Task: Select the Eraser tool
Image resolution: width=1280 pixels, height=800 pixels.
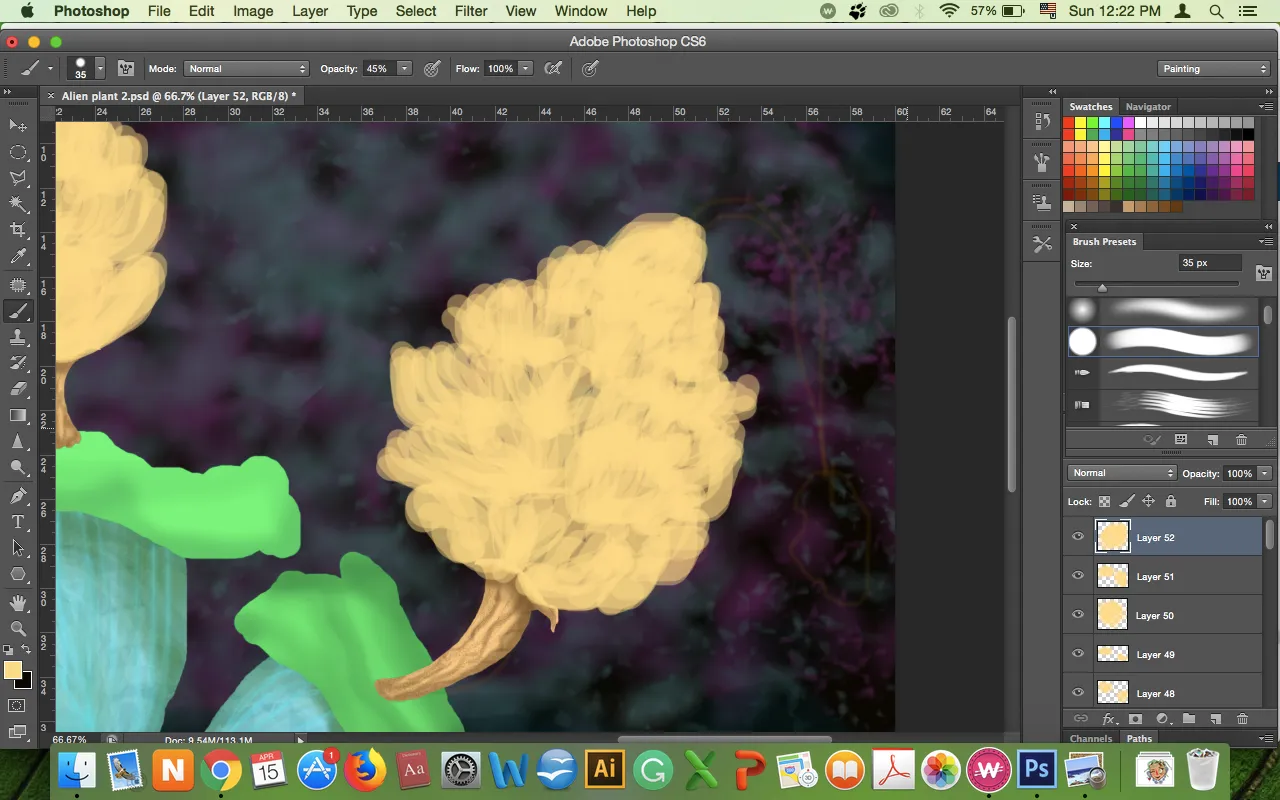Action: [x=18, y=389]
